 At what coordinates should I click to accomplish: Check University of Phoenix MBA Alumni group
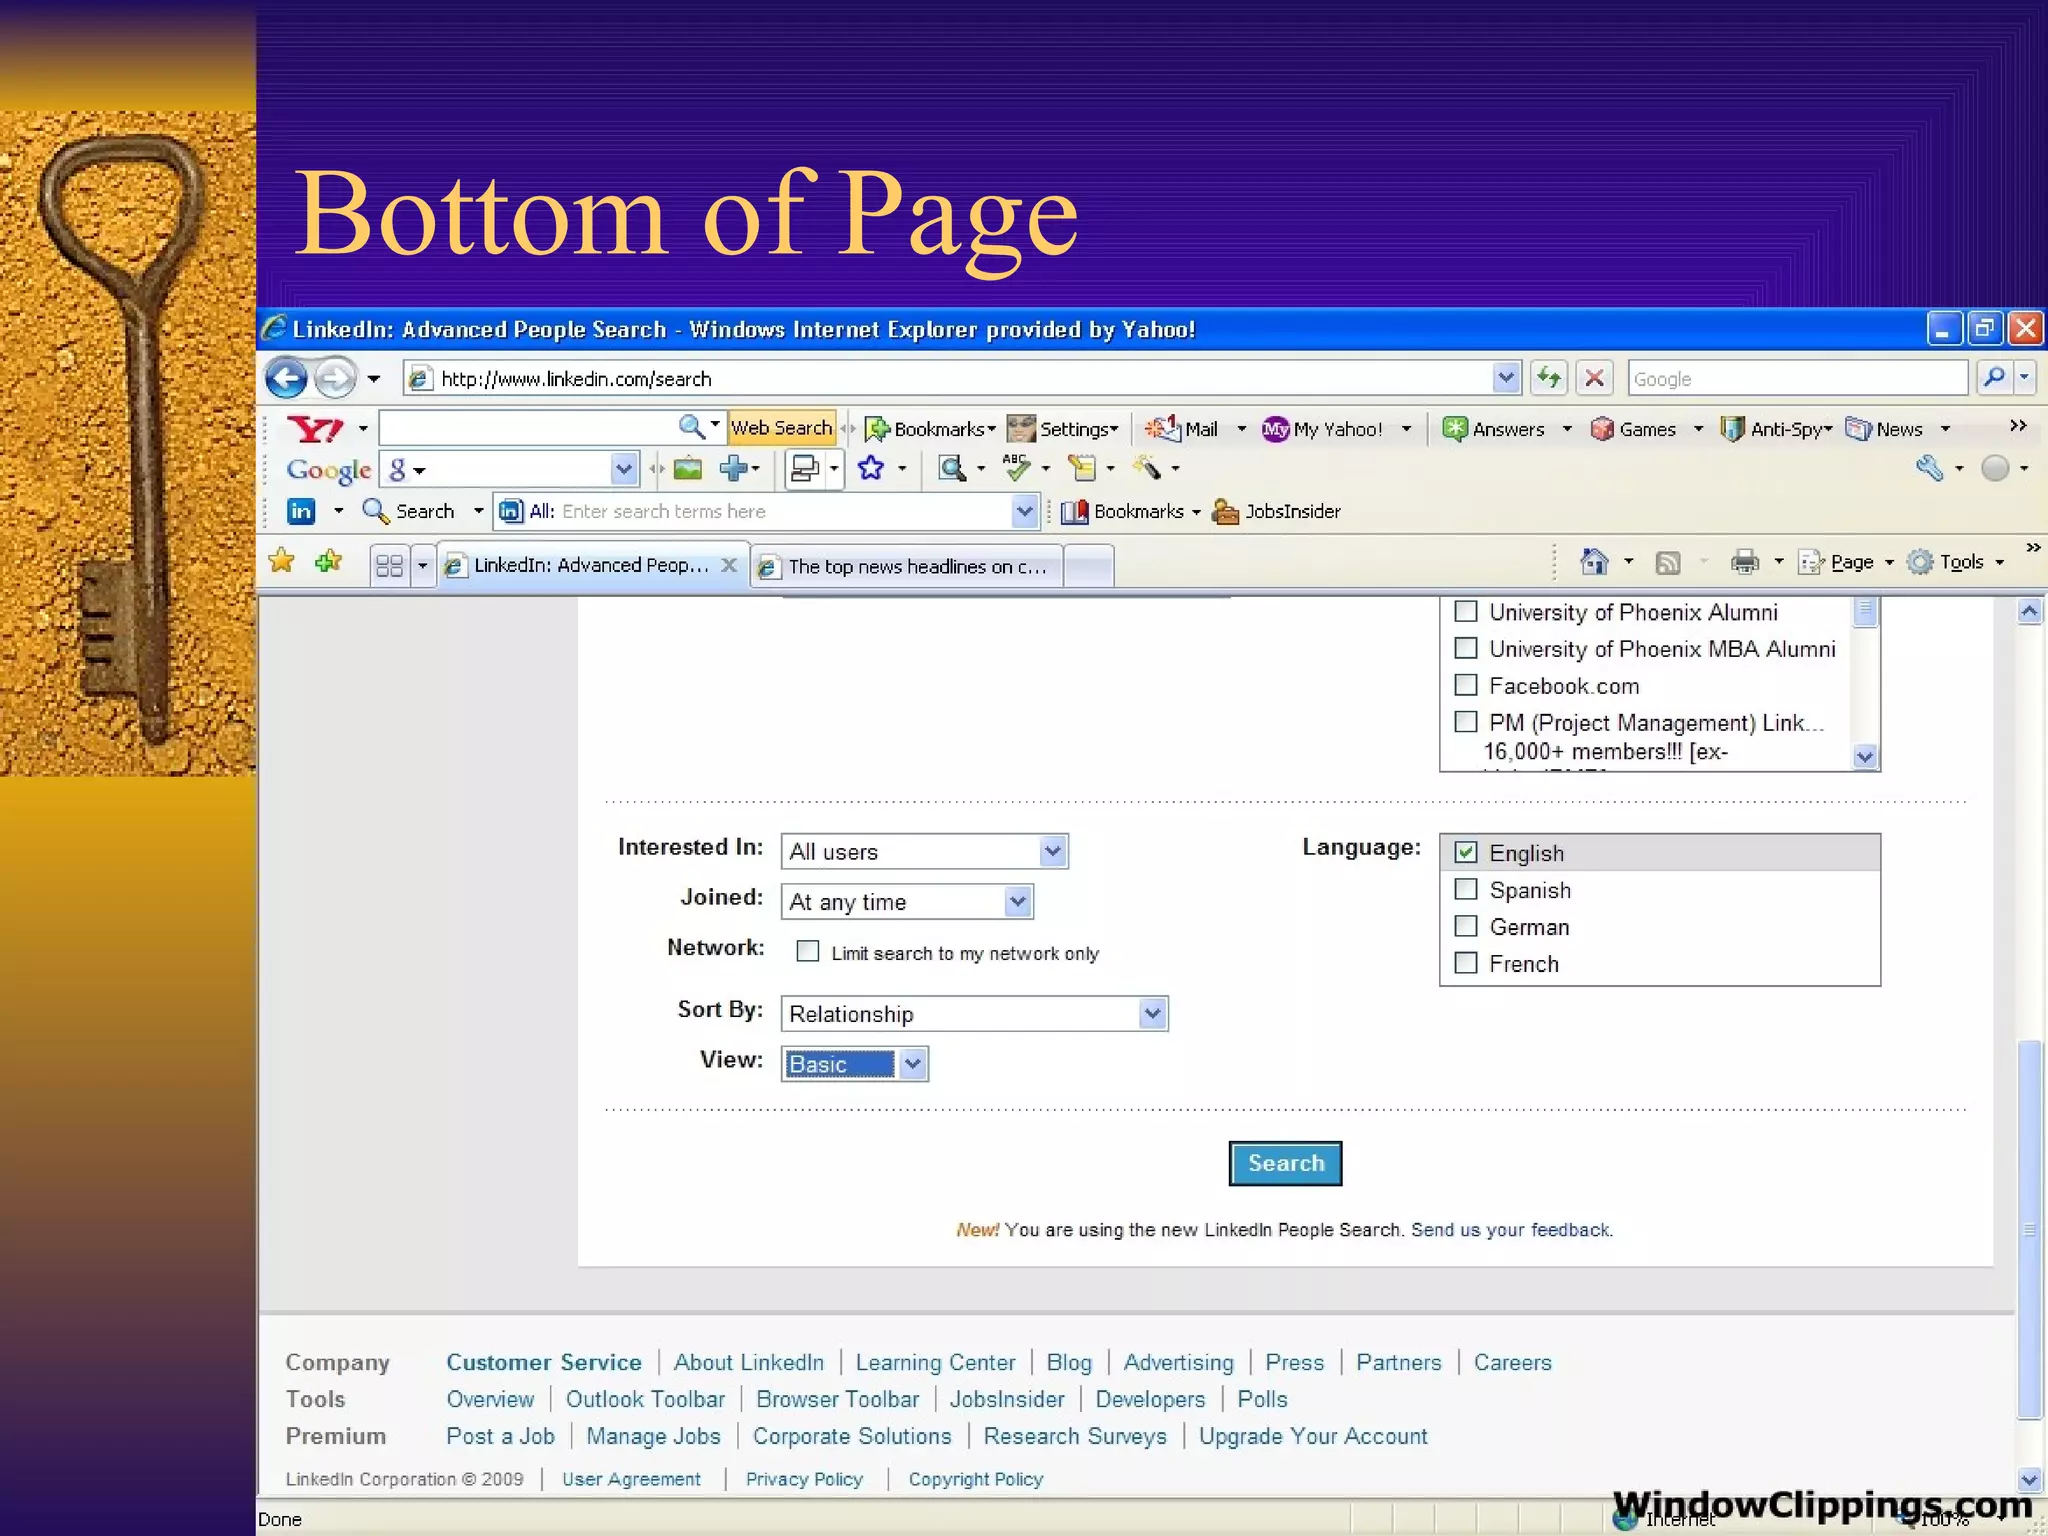coord(1466,648)
